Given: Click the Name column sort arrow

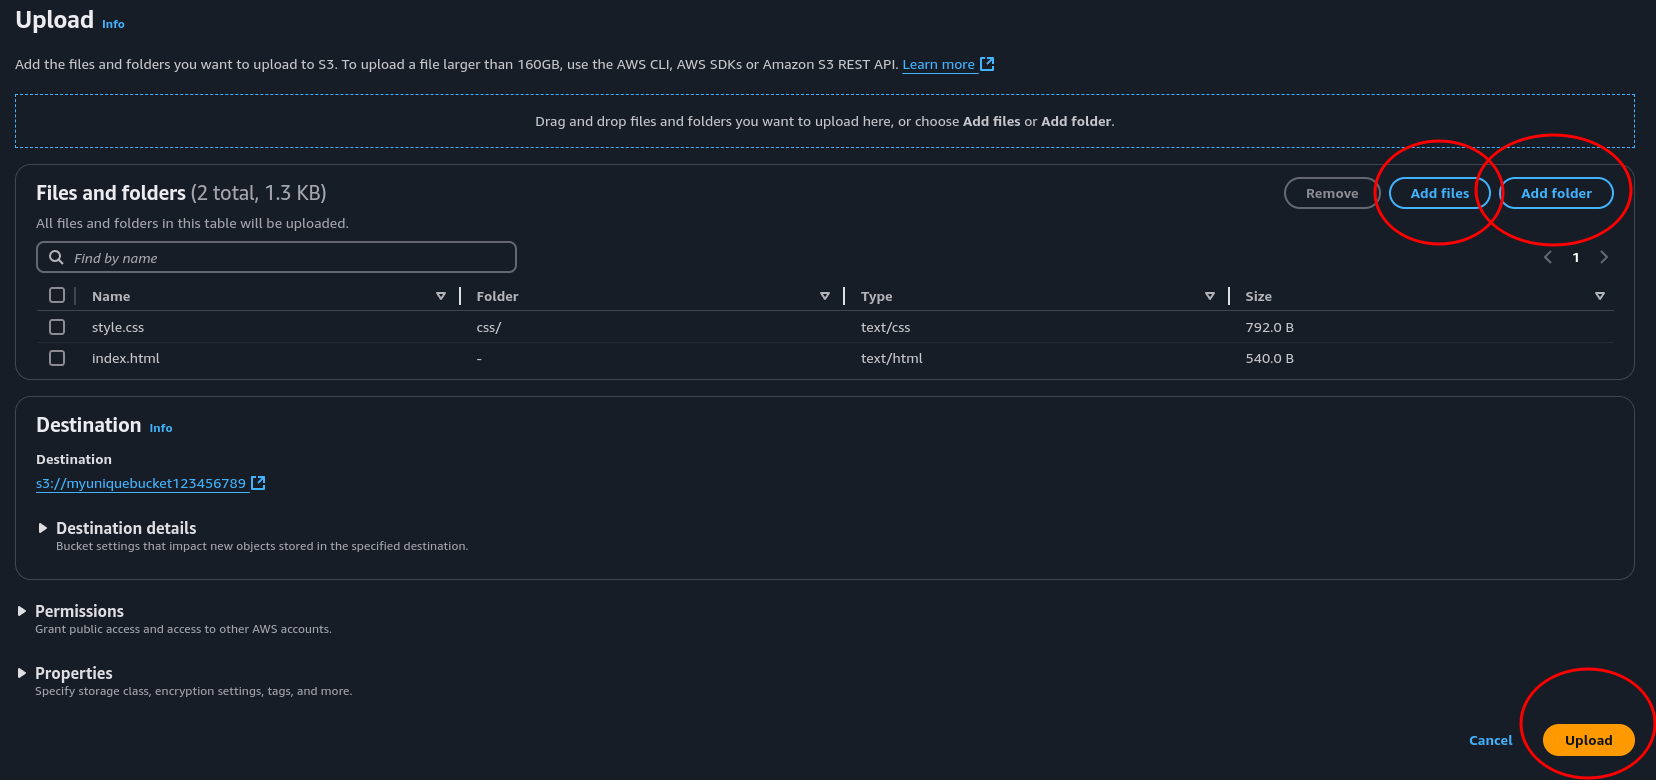Looking at the screenshot, I should (x=441, y=296).
